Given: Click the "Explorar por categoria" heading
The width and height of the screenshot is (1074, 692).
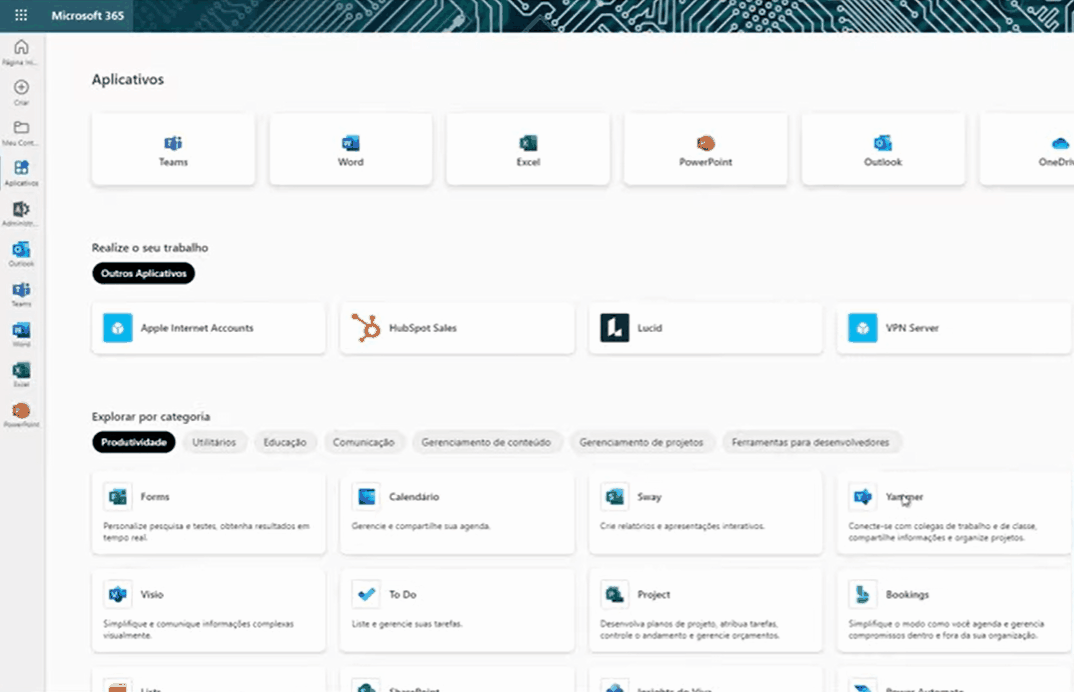Looking at the screenshot, I should click(151, 417).
